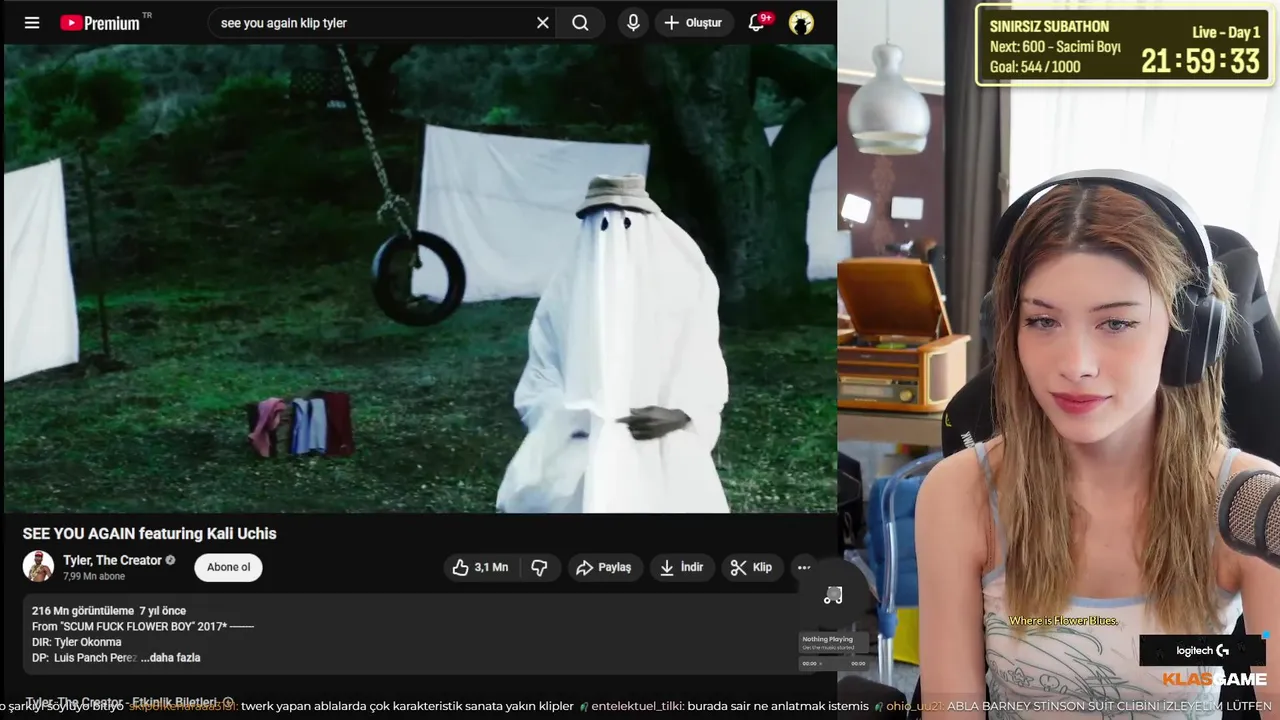1280x720 pixels.
Task: Open the Tyler, The Creator channel name
Action: 112,560
